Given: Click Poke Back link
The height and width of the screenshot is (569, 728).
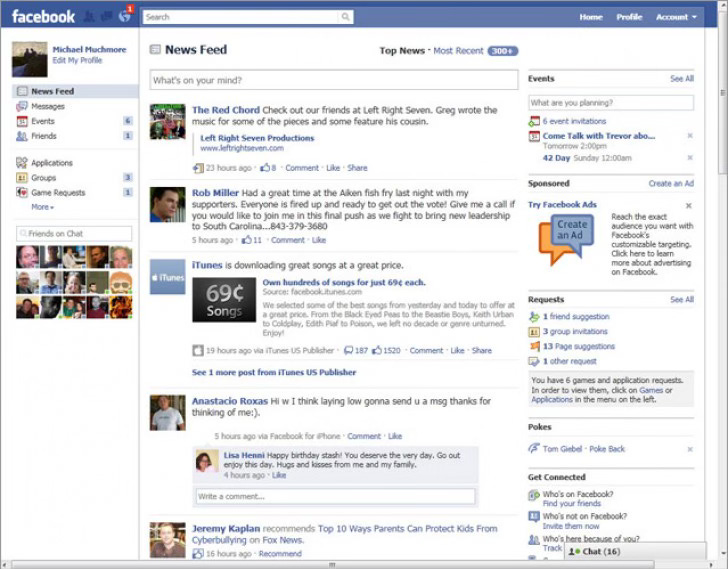Looking at the screenshot, I should (607, 449).
